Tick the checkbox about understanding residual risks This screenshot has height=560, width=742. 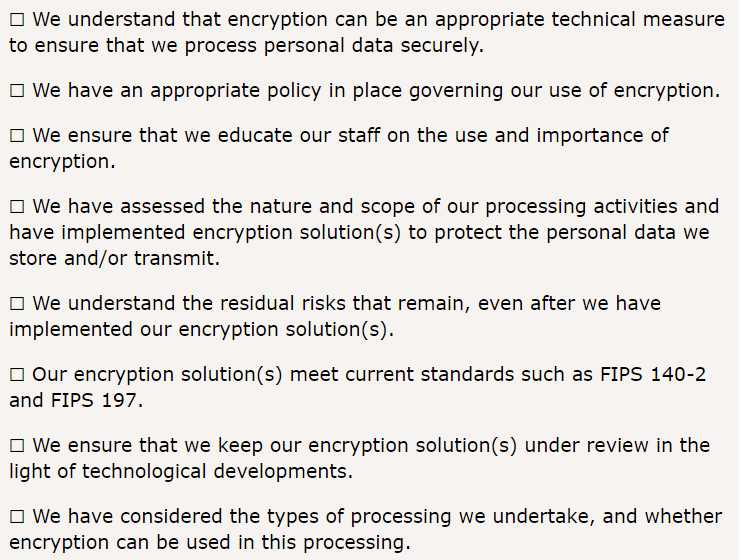tap(18, 303)
